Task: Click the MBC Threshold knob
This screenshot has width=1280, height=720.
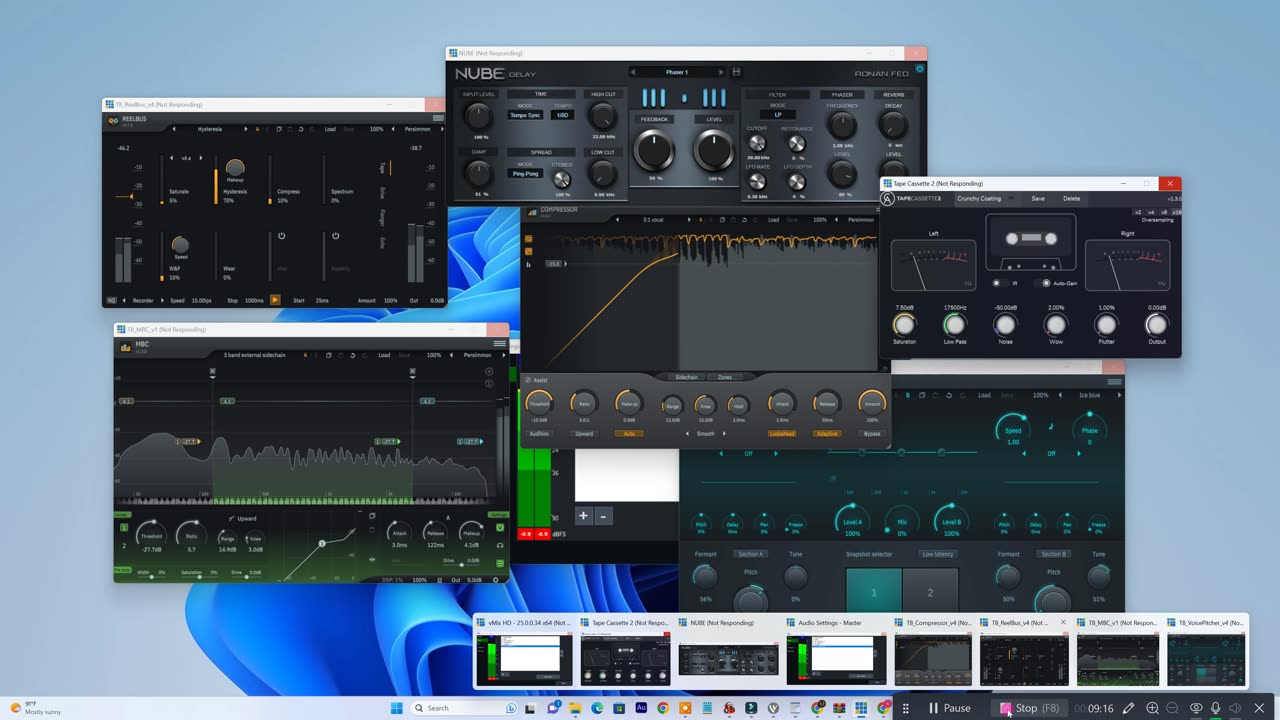Action: coord(151,537)
